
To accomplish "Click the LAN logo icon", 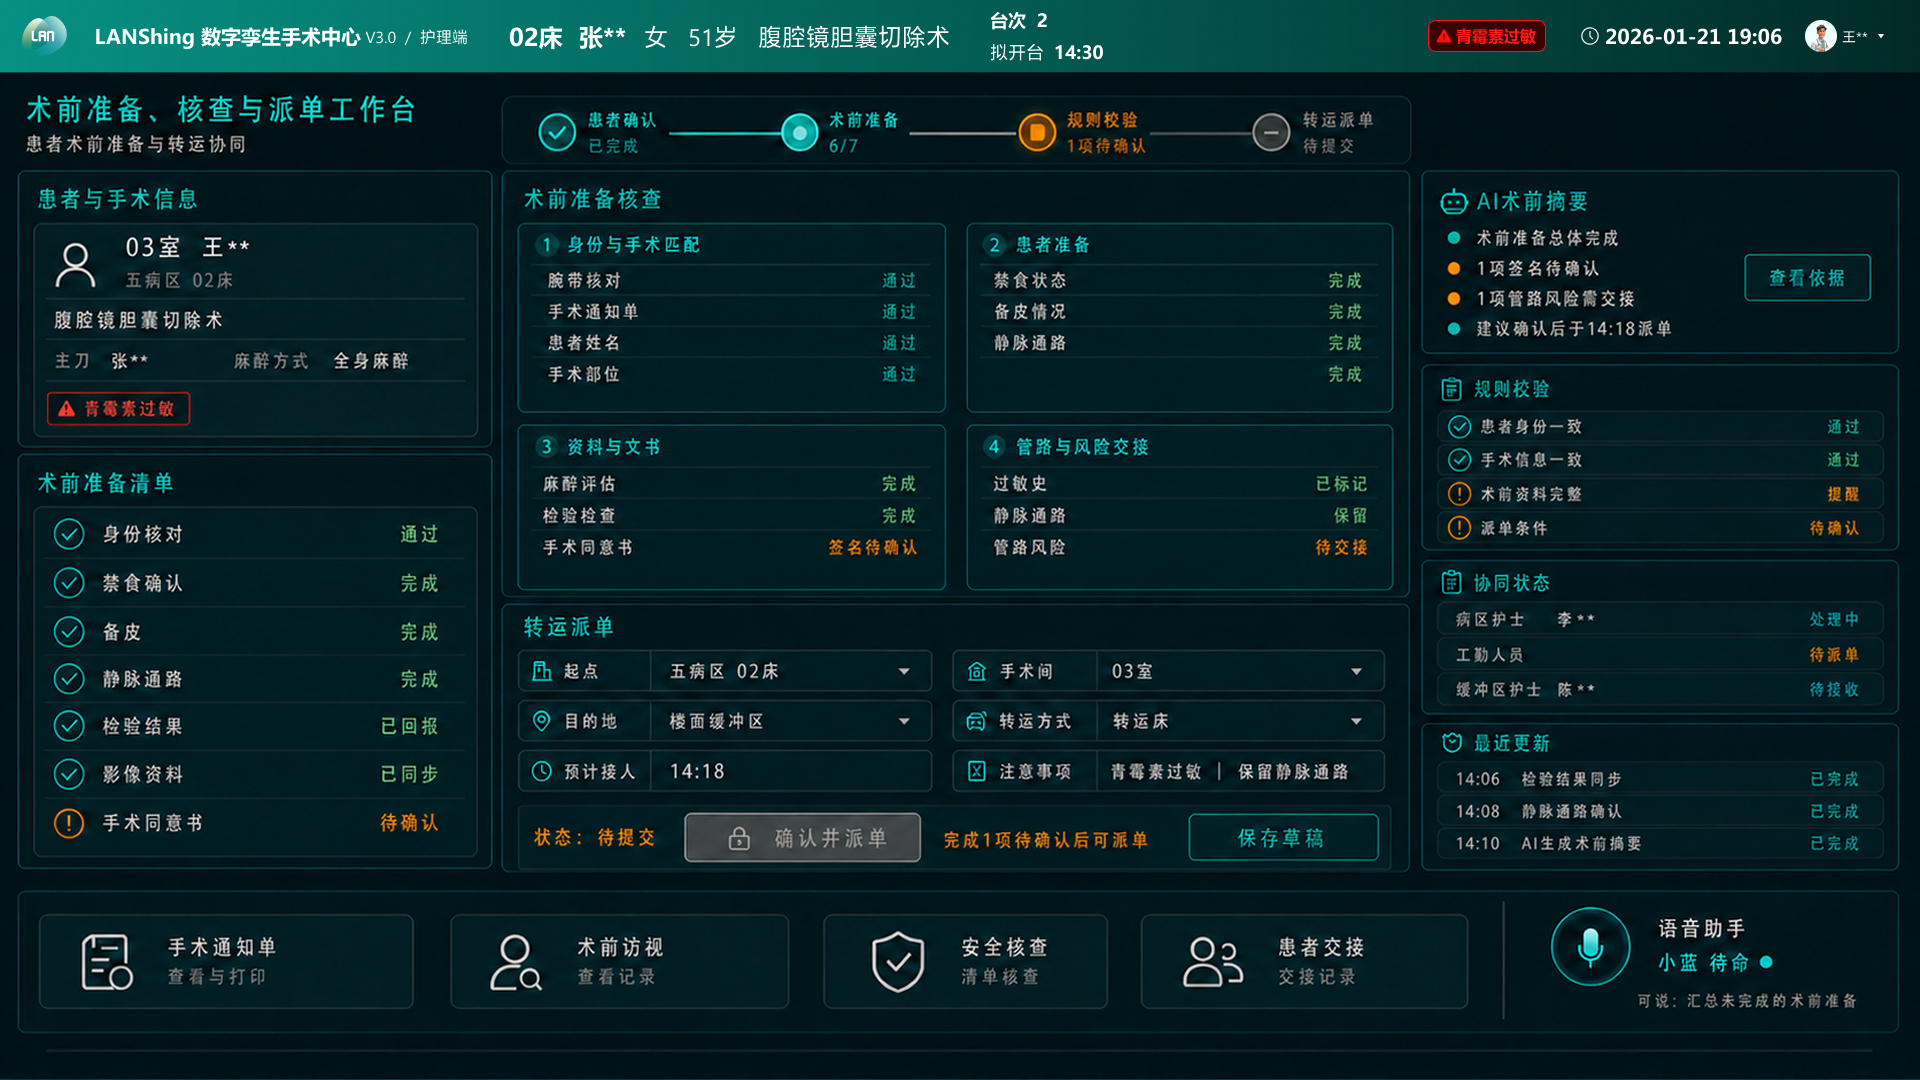I will tap(44, 36).
